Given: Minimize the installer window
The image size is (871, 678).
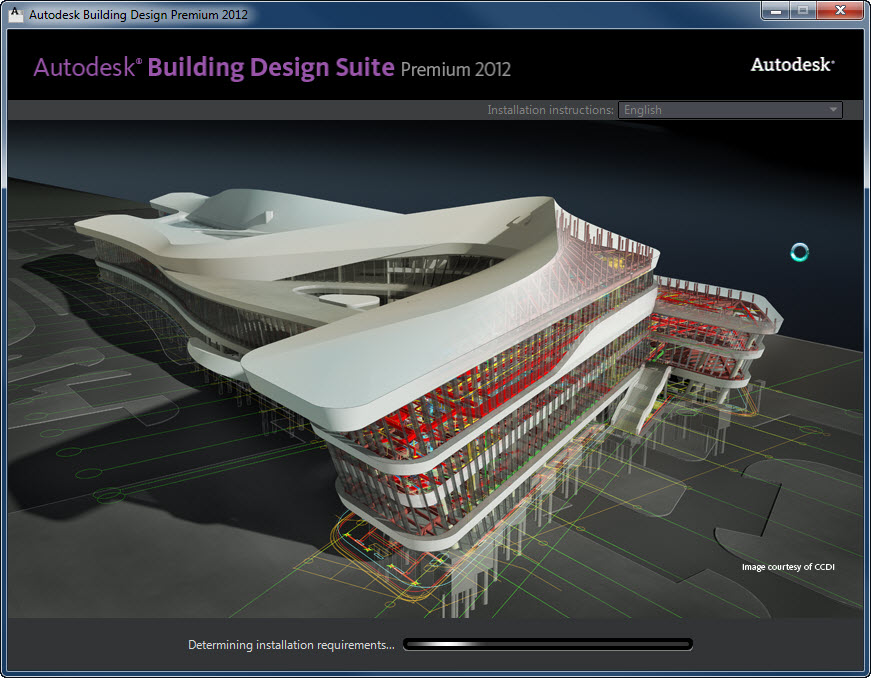Looking at the screenshot, I should click(776, 11).
